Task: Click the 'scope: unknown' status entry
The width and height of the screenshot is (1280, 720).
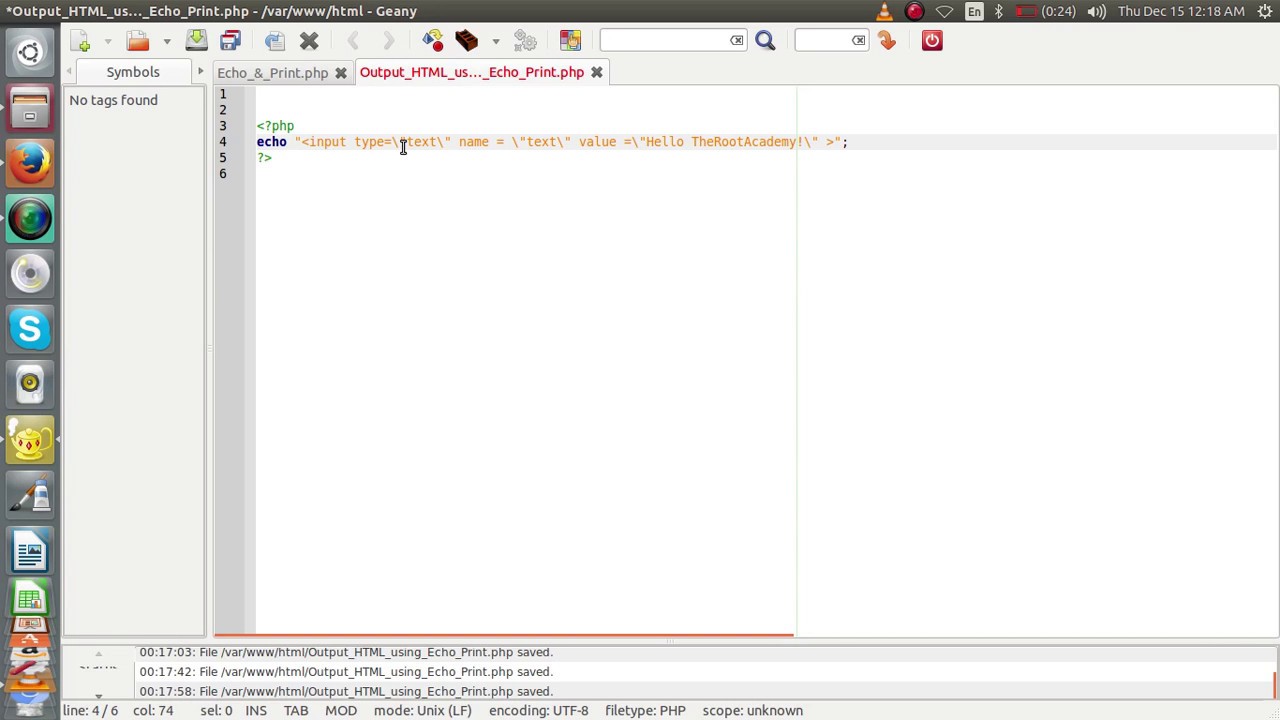Action: point(752,711)
